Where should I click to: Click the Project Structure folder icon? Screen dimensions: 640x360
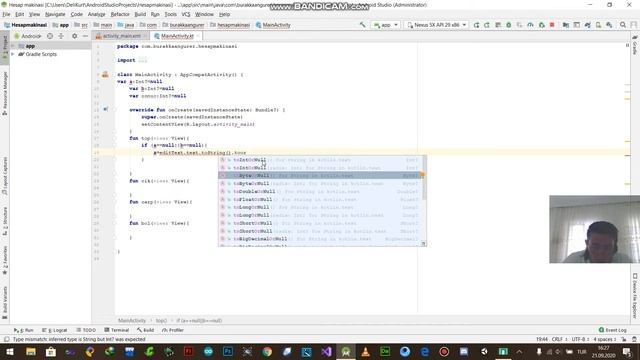point(566,25)
